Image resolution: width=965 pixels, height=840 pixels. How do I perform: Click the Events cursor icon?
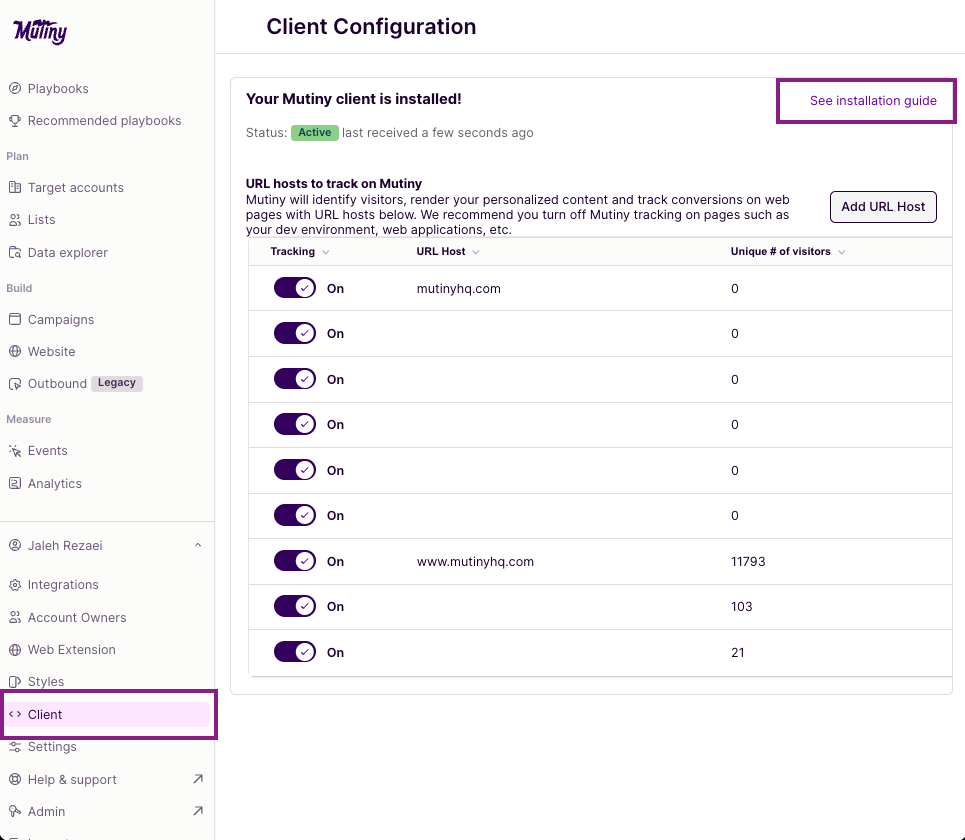[15, 450]
